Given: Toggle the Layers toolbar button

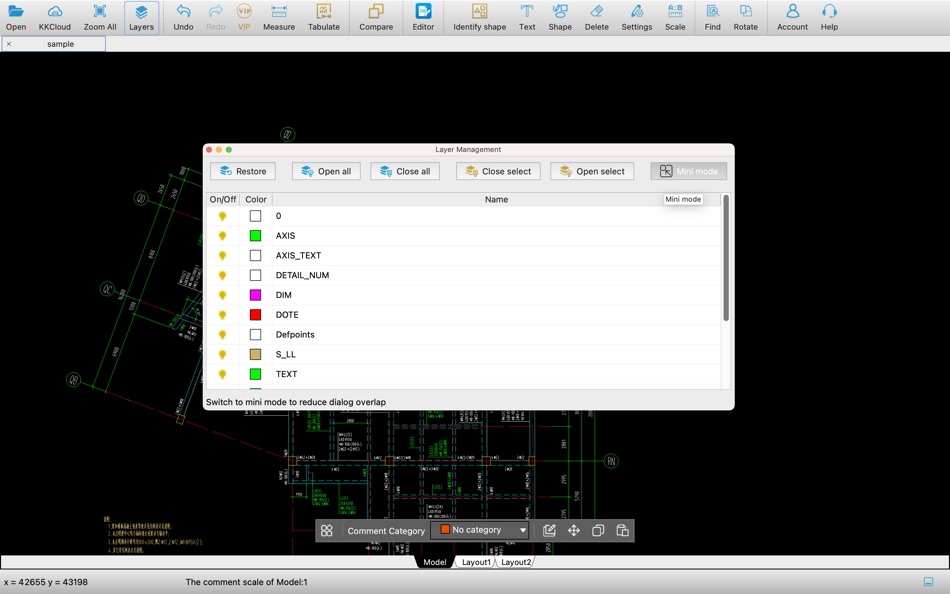Looking at the screenshot, I should click(141, 17).
